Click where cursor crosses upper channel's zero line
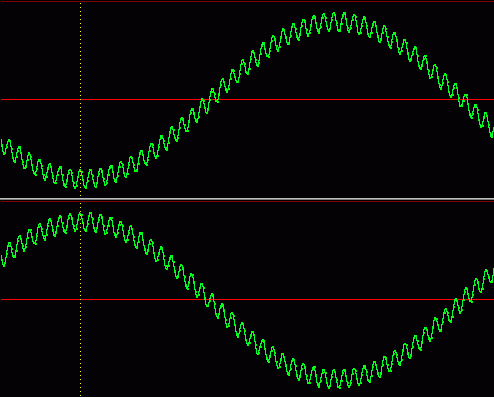Screen dimensions: 494x397 pyautogui.click(x=81, y=99)
